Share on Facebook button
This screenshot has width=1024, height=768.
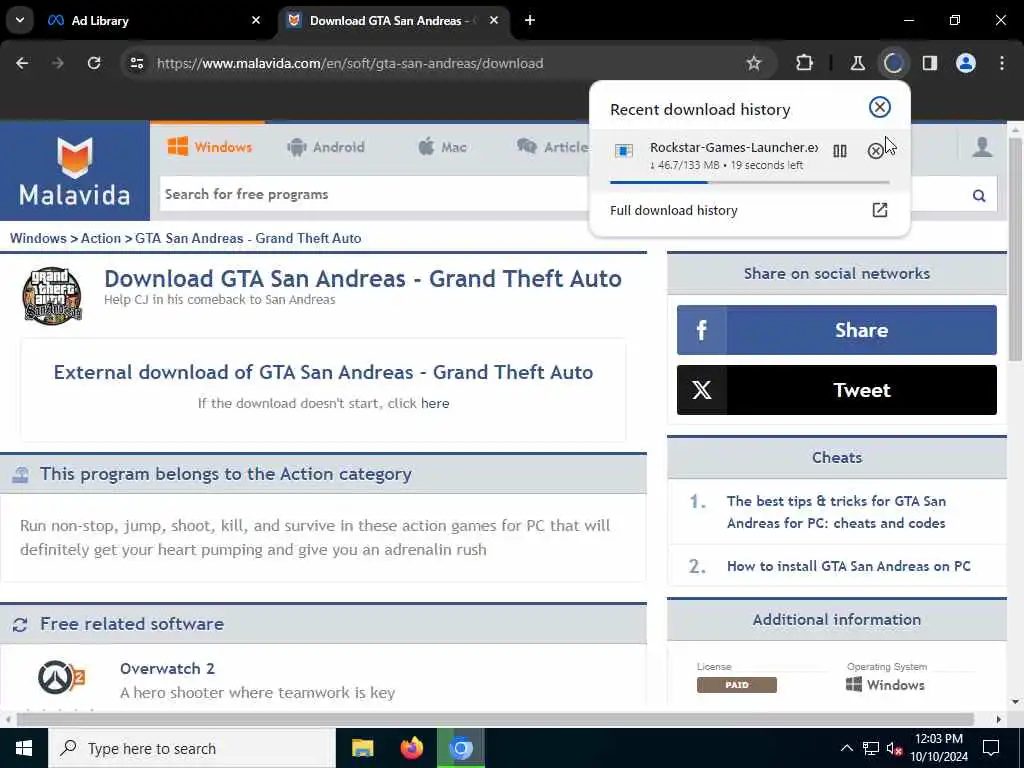[837, 330]
